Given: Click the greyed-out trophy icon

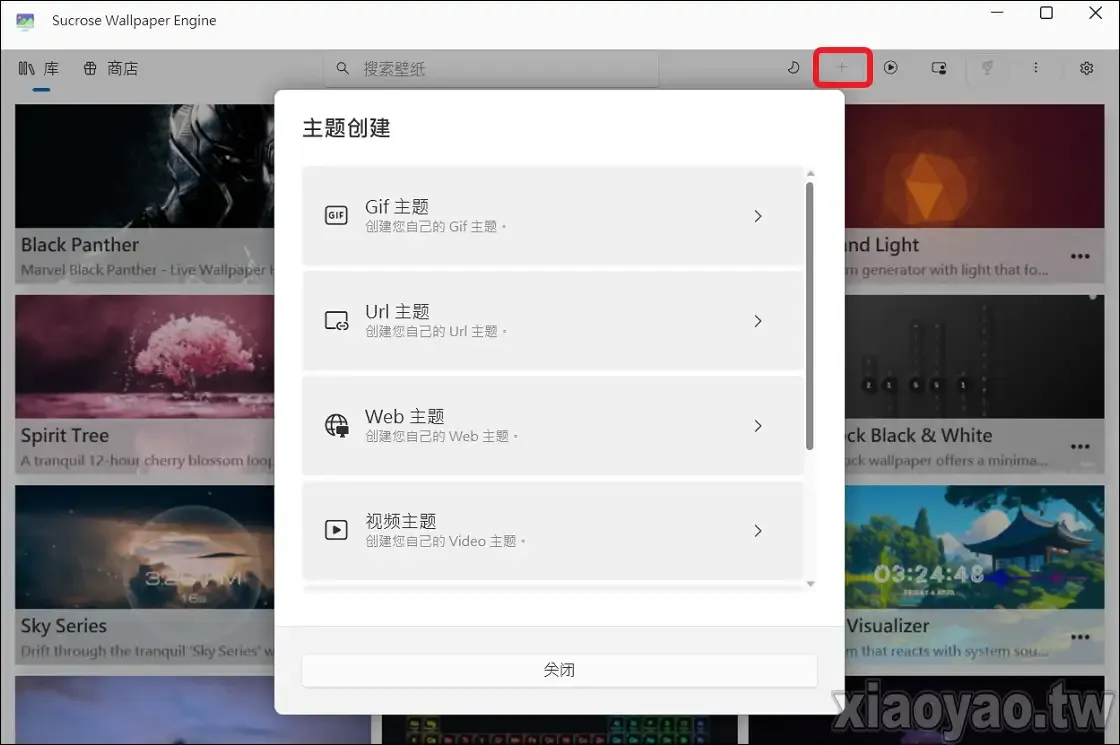Looking at the screenshot, I should 987,68.
